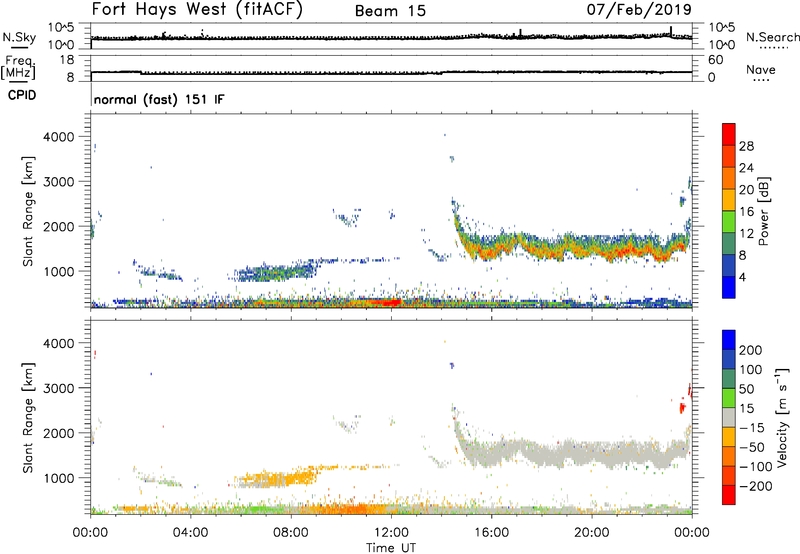Click the 'CPID' row label
The image size is (800, 554).
(22, 95)
